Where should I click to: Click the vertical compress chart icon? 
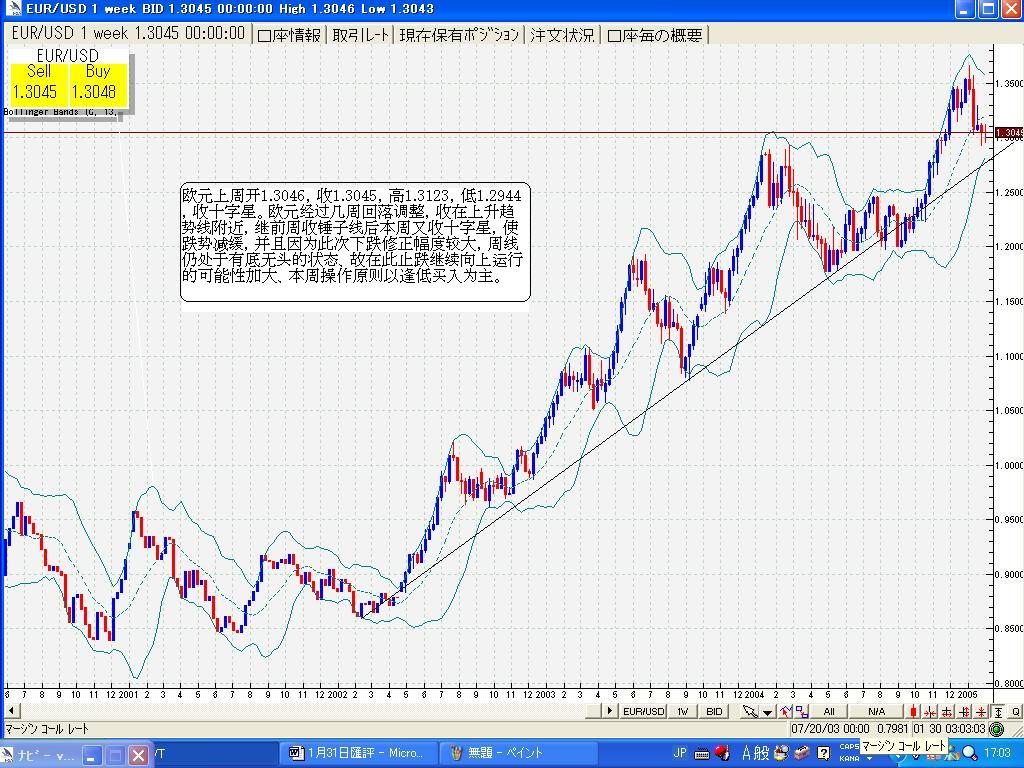[x=964, y=711]
